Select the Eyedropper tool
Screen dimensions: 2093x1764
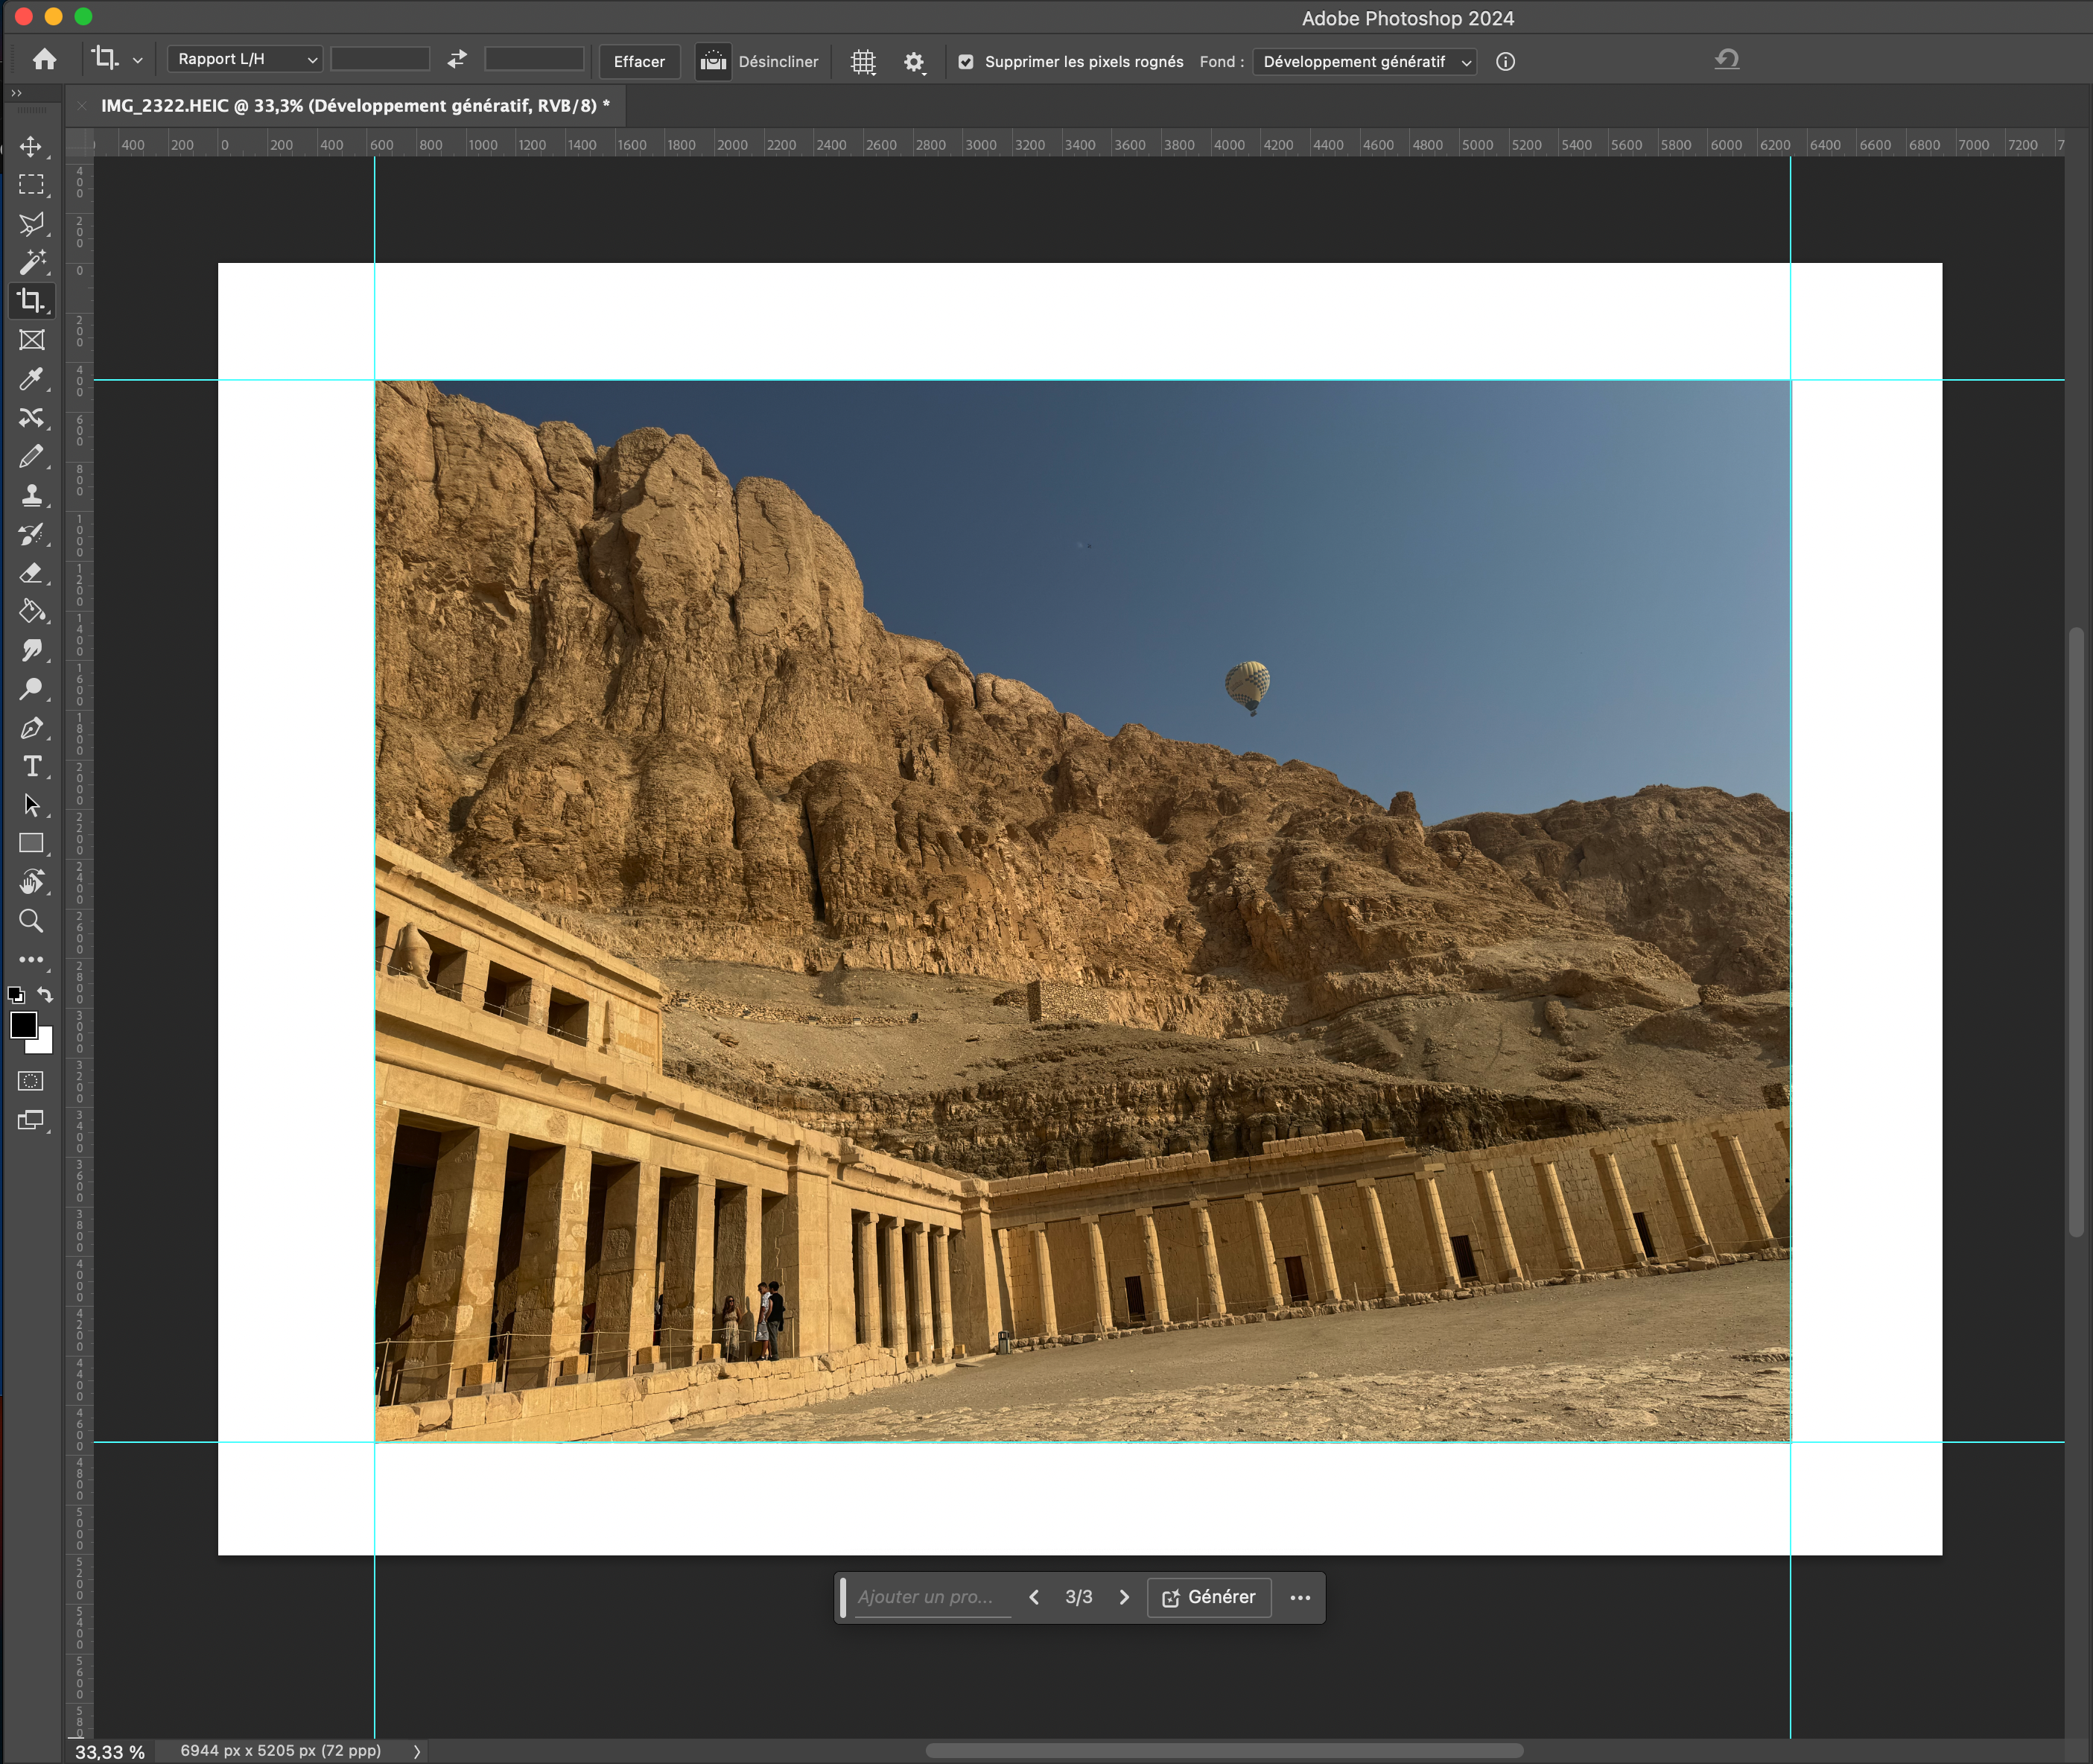(31, 379)
